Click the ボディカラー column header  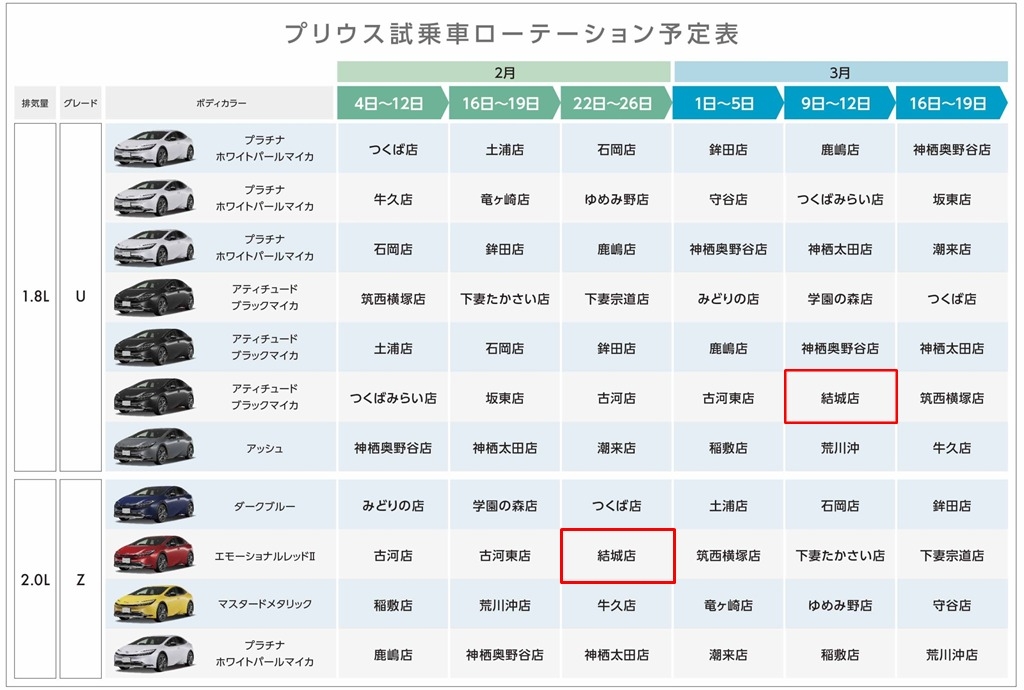[221, 103]
